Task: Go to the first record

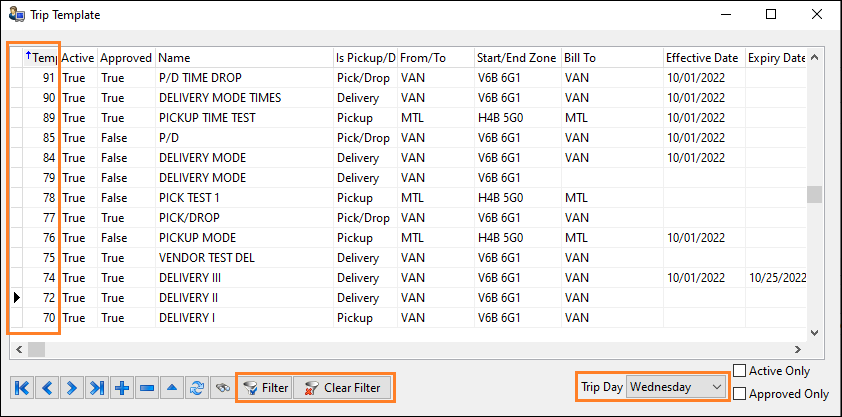Action: point(20,388)
